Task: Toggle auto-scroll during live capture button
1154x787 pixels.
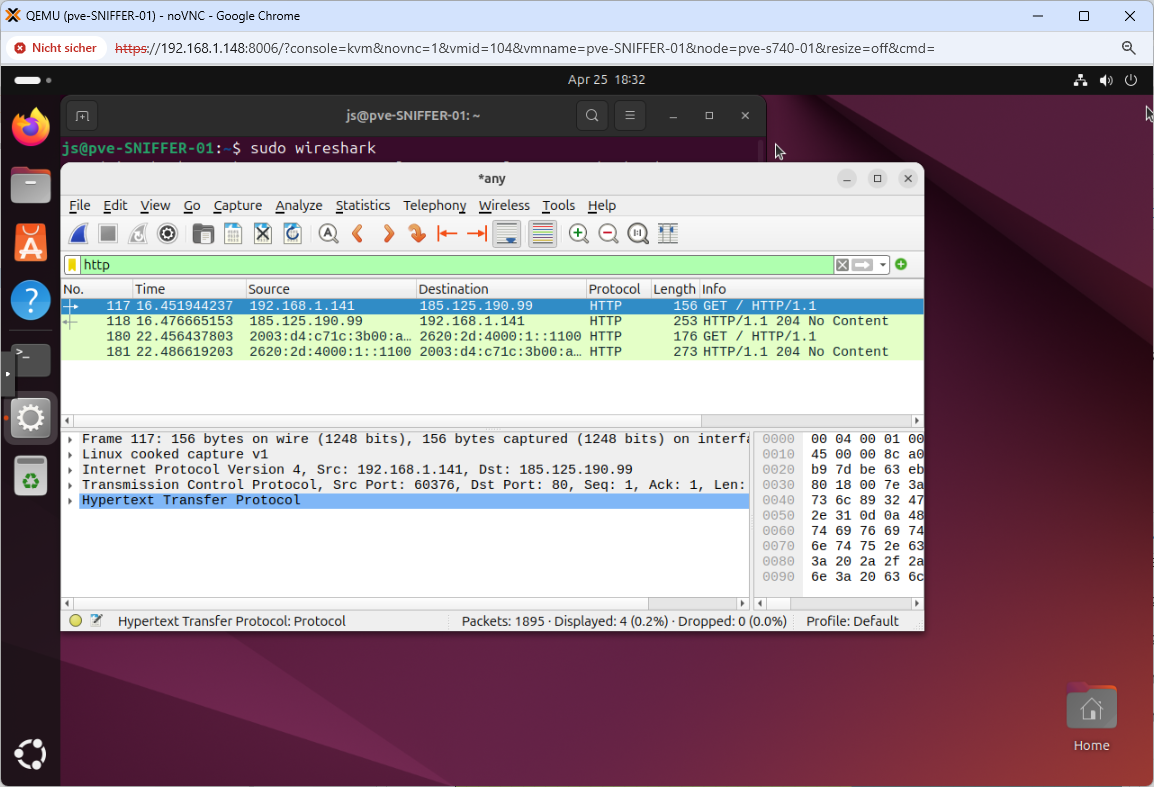Action: (x=507, y=234)
